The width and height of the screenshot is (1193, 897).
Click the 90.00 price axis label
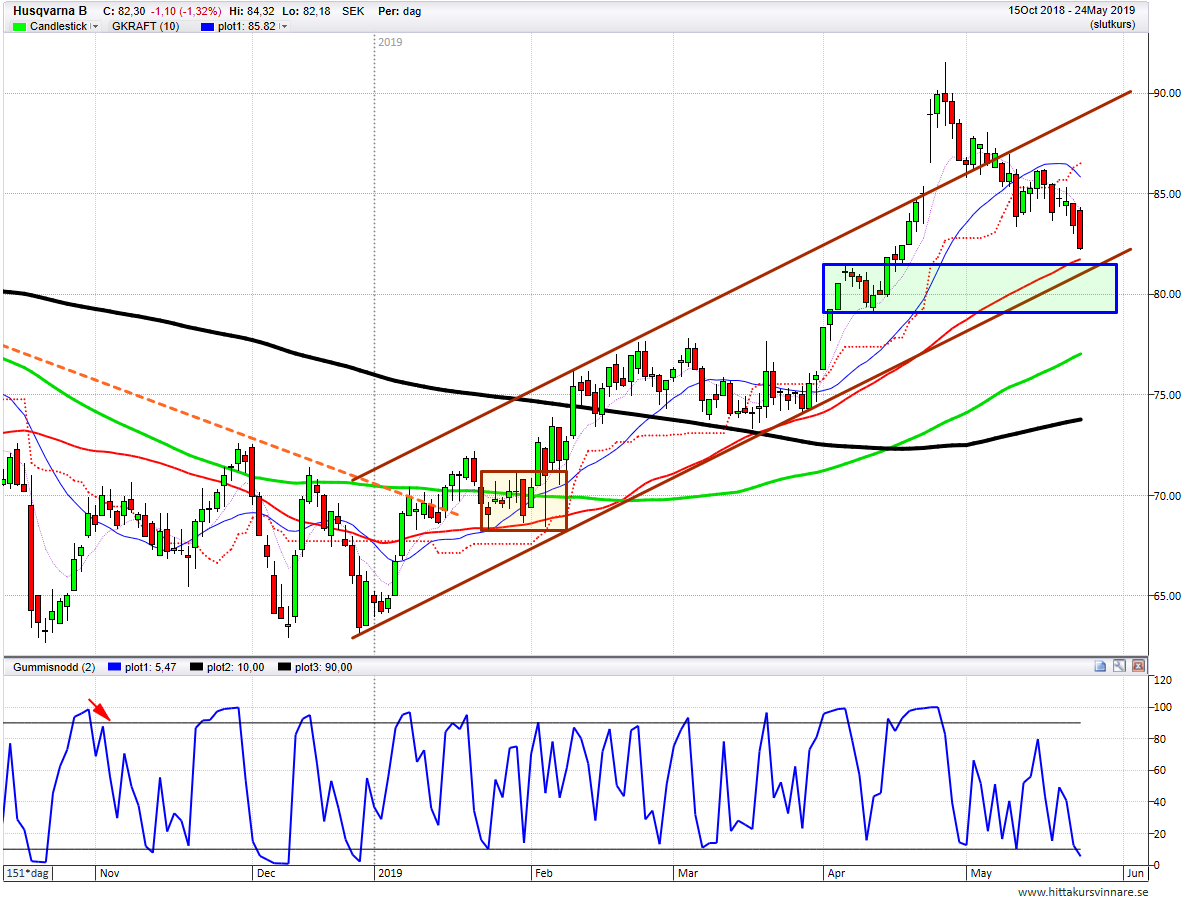pyautogui.click(x=1167, y=94)
